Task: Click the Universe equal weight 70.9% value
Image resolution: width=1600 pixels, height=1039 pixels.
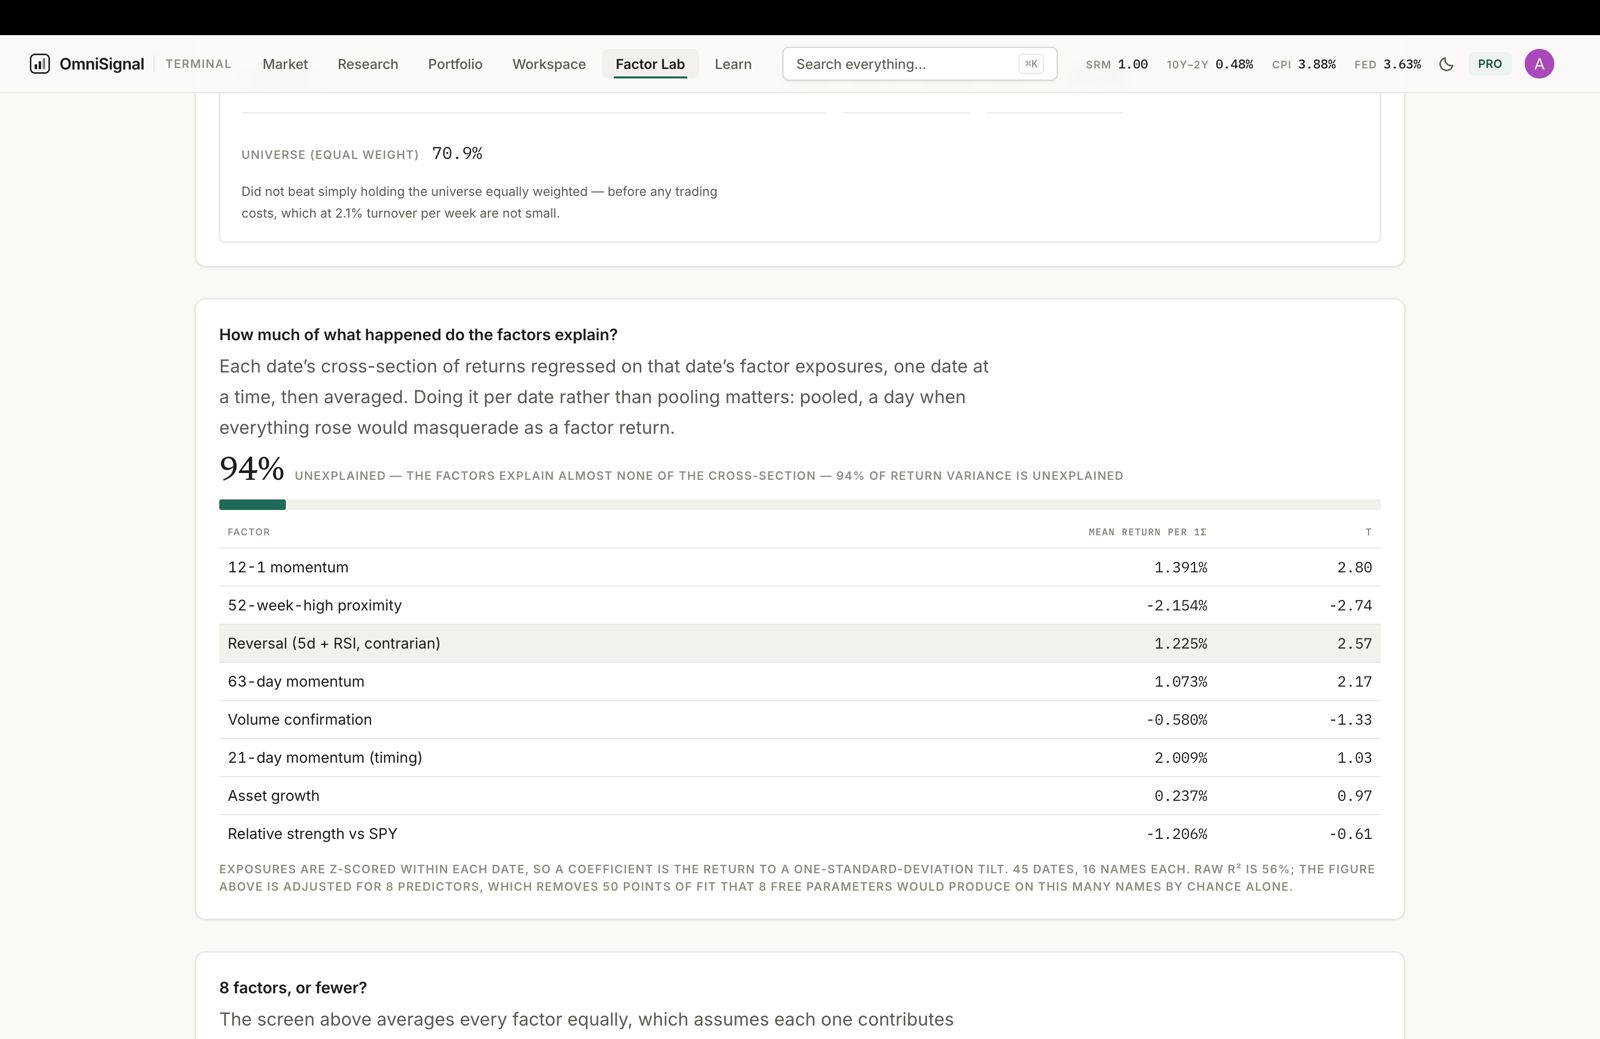Action: (457, 153)
